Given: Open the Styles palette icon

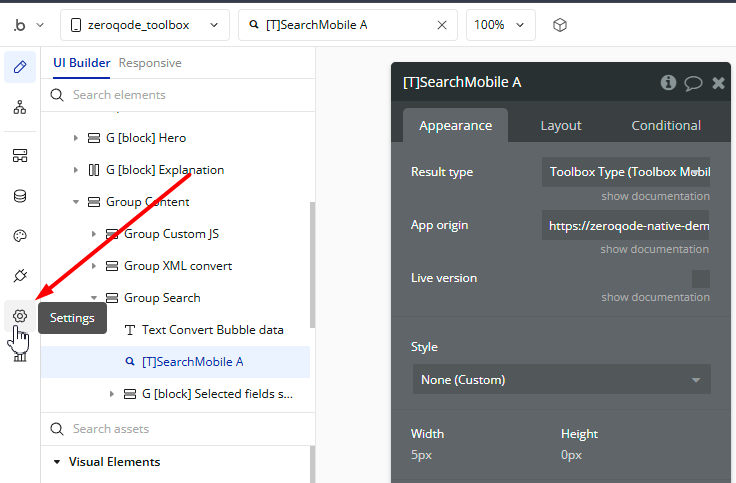Looking at the screenshot, I should [x=20, y=236].
